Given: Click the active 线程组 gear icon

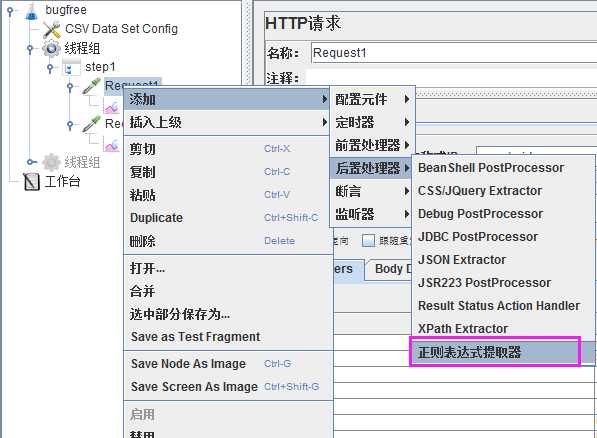Looking at the screenshot, I should 51,48.
